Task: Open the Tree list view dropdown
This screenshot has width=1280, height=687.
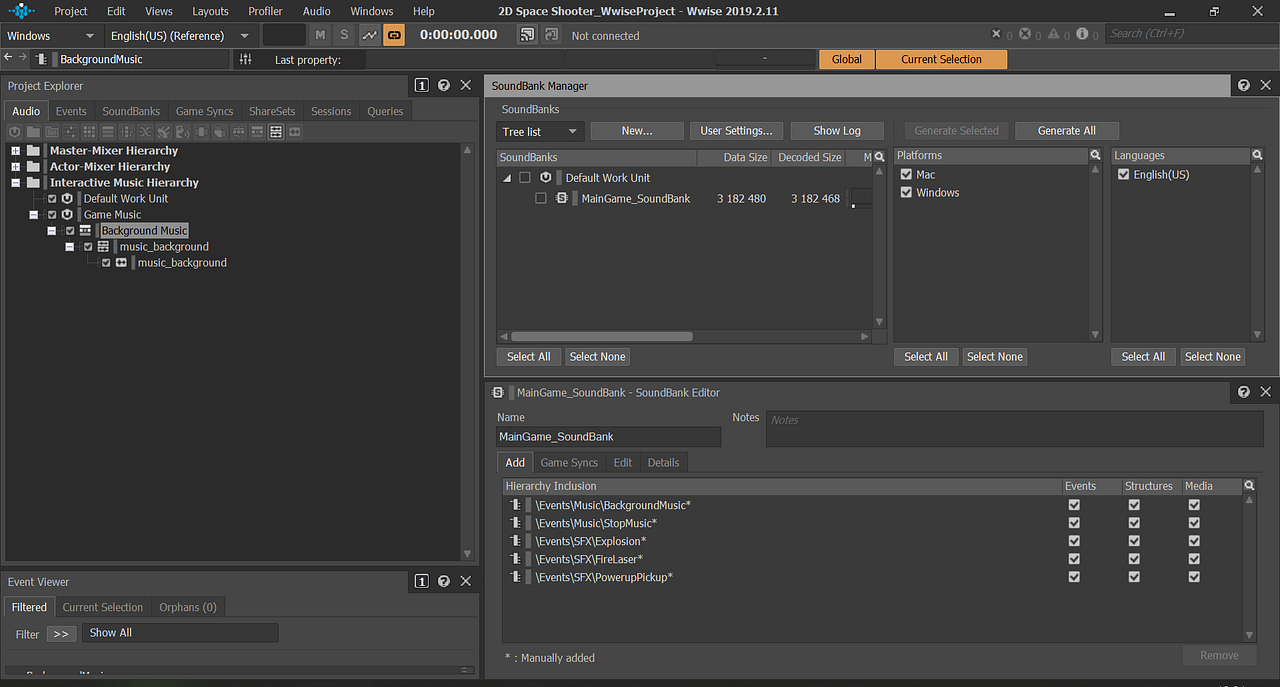Action: (x=539, y=131)
